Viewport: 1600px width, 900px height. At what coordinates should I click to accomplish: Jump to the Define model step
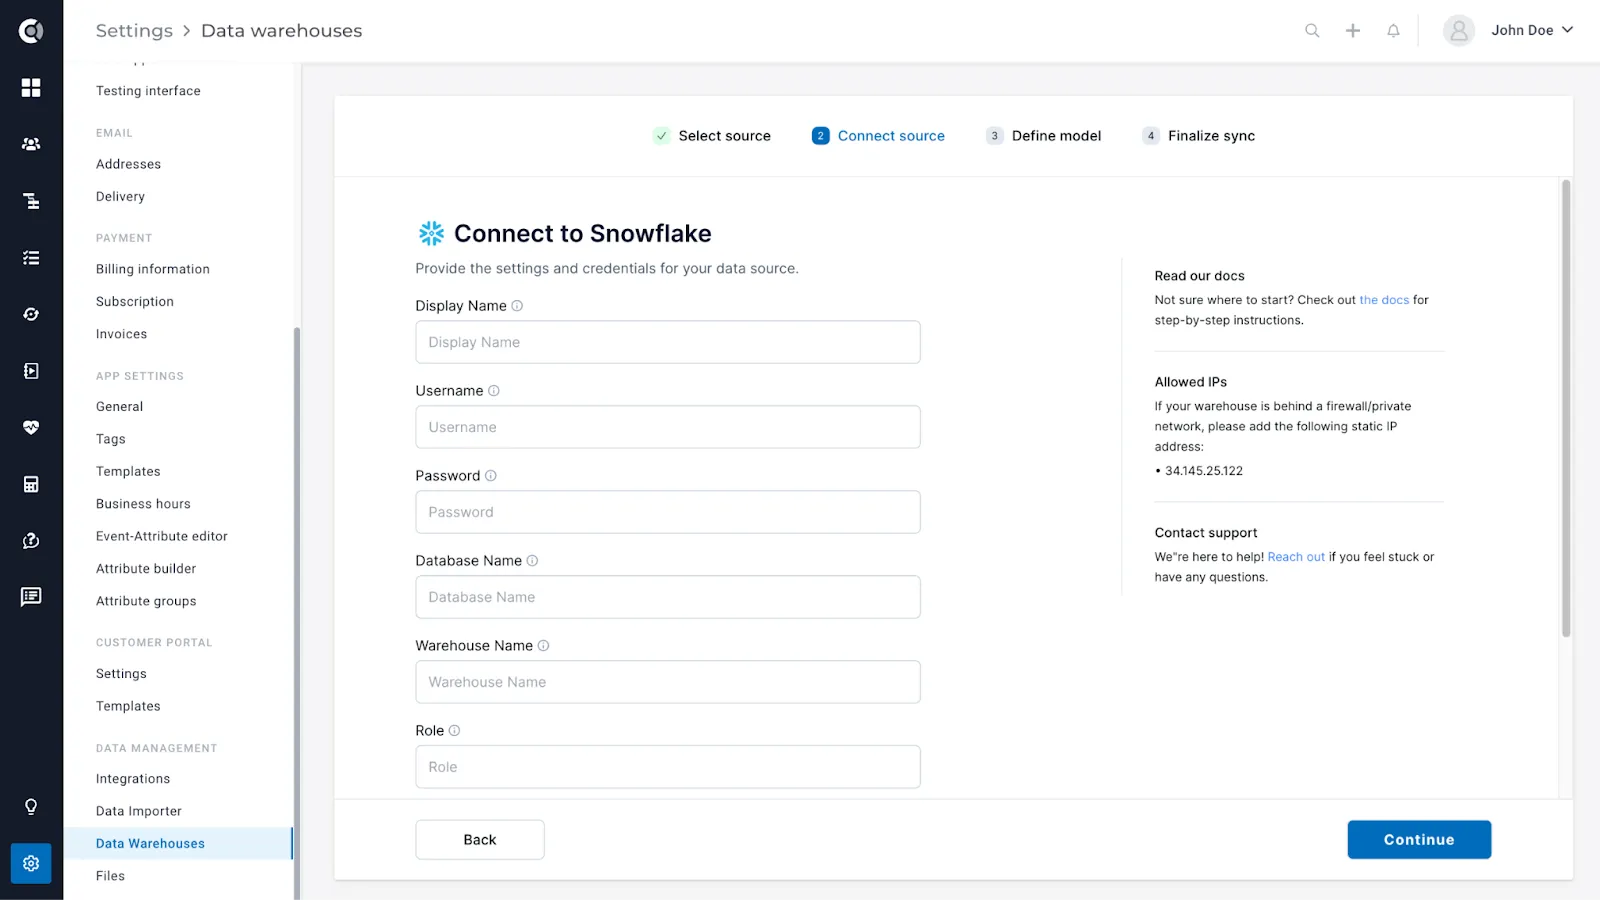coord(1043,136)
